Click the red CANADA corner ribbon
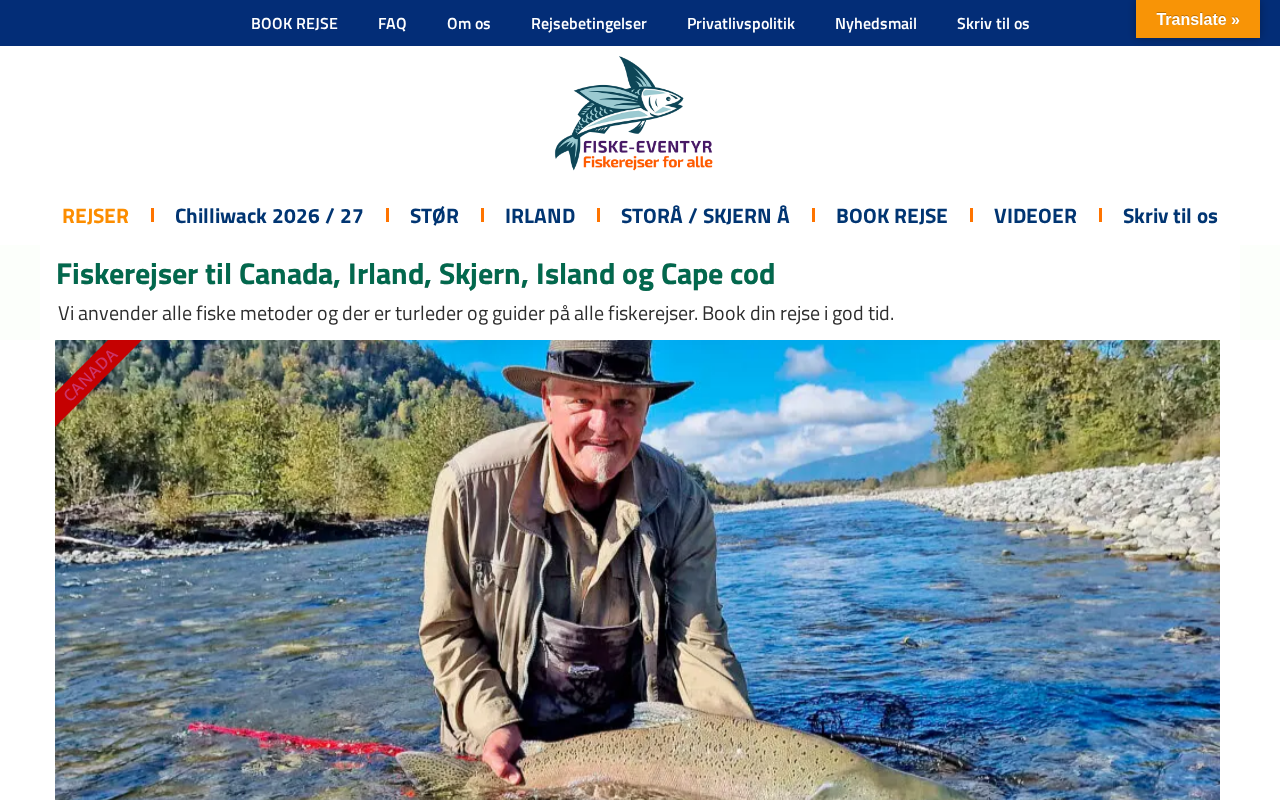Image resolution: width=1280 pixels, height=800 pixels. tap(91, 376)
